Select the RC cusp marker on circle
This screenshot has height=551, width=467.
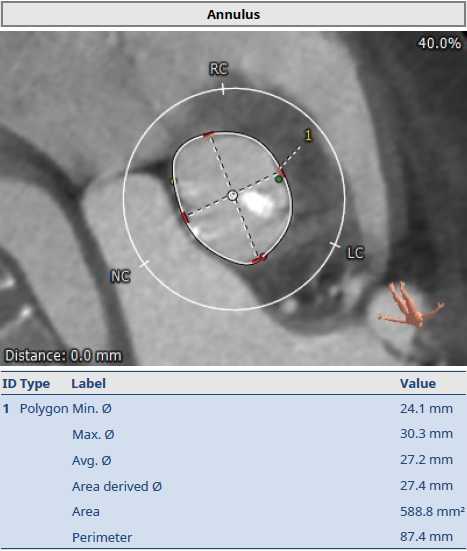point(223,89)
